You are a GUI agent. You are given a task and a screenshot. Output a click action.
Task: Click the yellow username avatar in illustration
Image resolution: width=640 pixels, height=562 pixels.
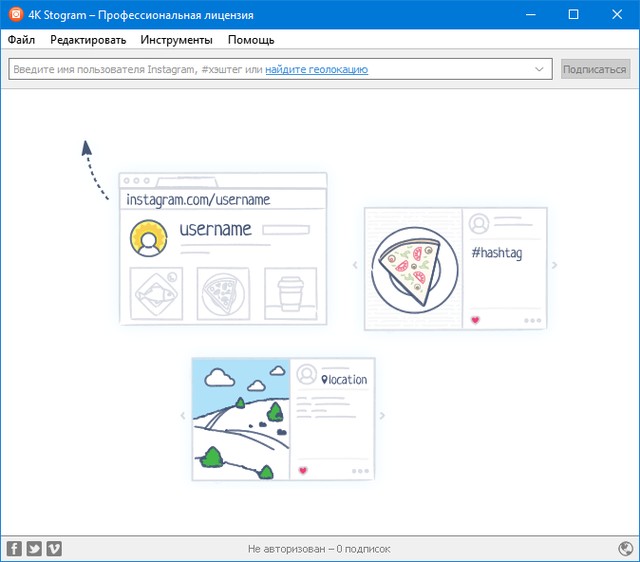[x=148, y=239]
